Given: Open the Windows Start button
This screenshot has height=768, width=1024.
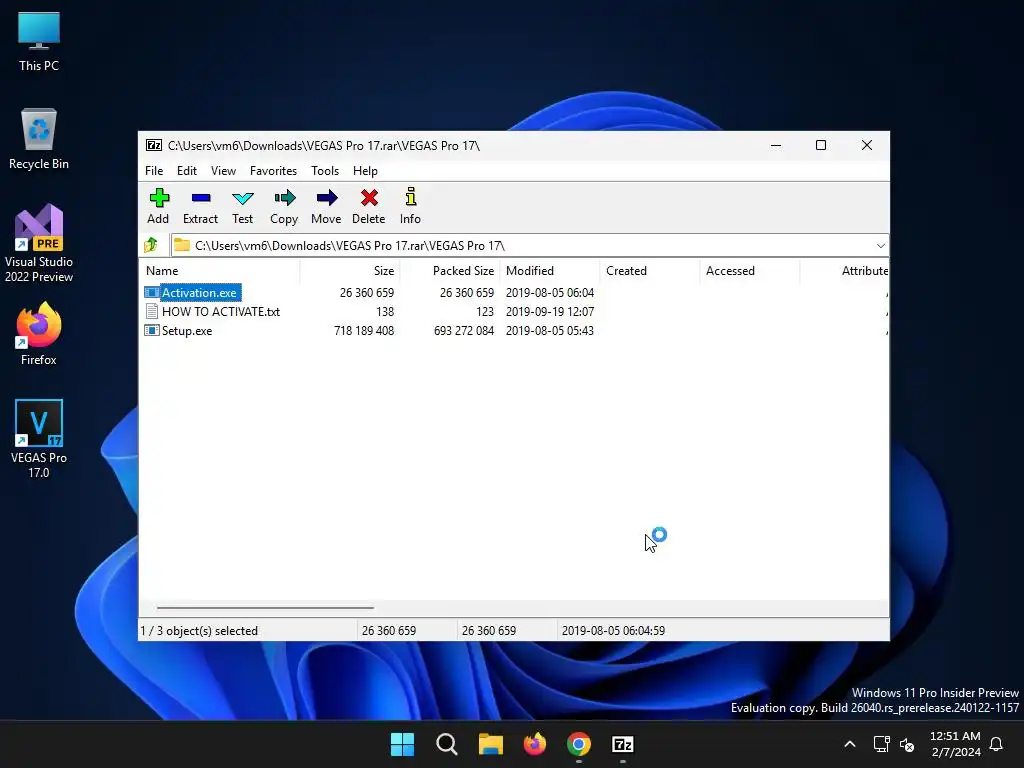Looking at the screenshot, I should [402, 744].
